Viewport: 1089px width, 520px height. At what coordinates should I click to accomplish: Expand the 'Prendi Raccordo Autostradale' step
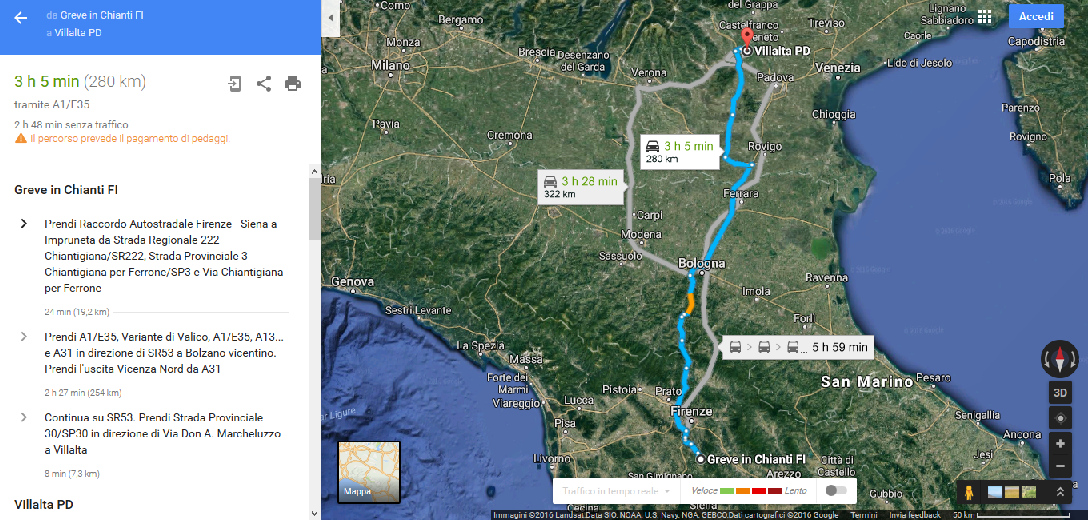[24, 224]
